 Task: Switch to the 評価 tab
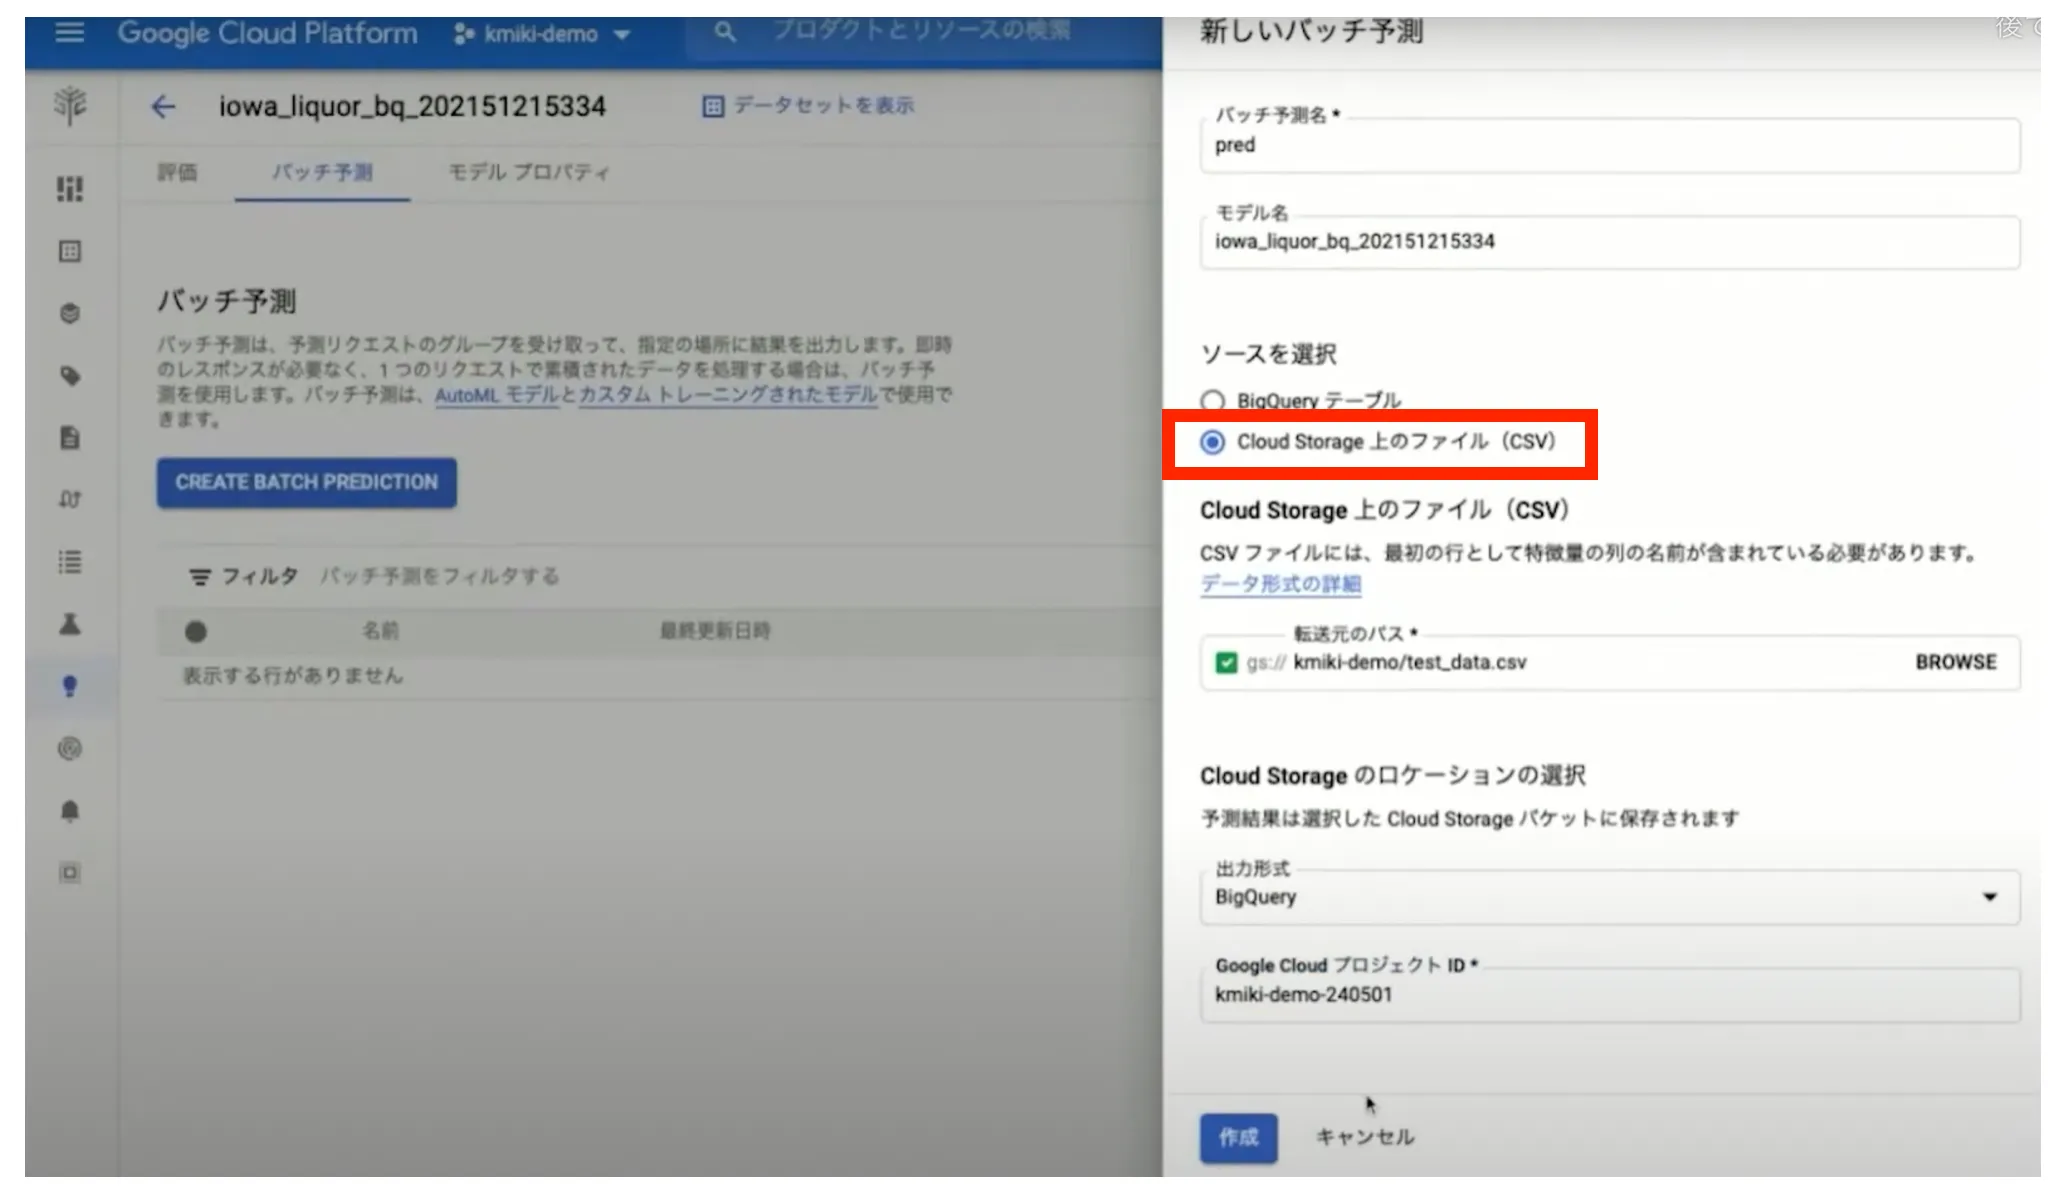(x=177, y=172)
